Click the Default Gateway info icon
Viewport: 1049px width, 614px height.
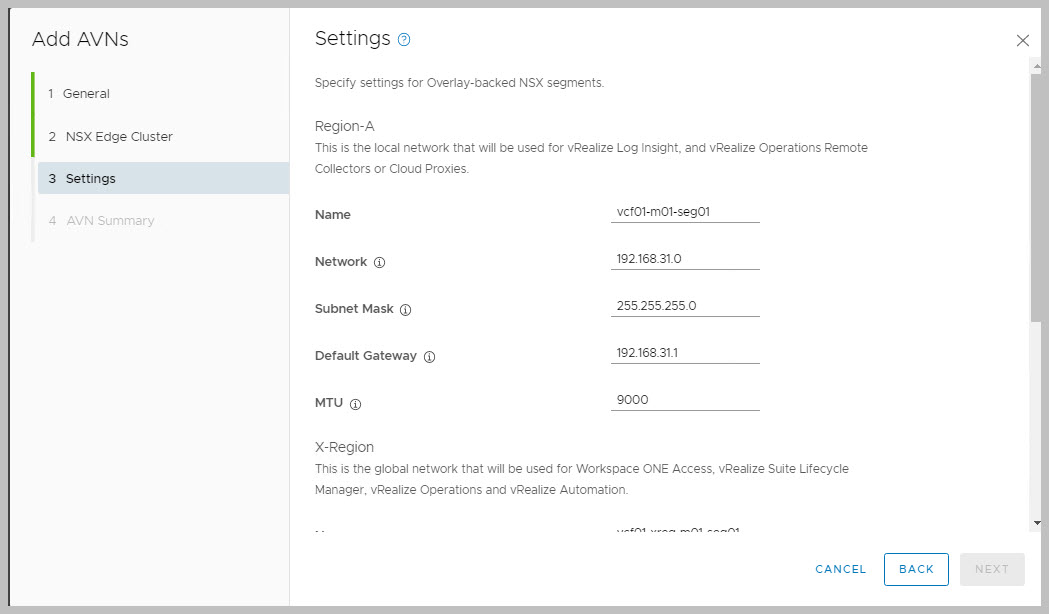(429, 357)
